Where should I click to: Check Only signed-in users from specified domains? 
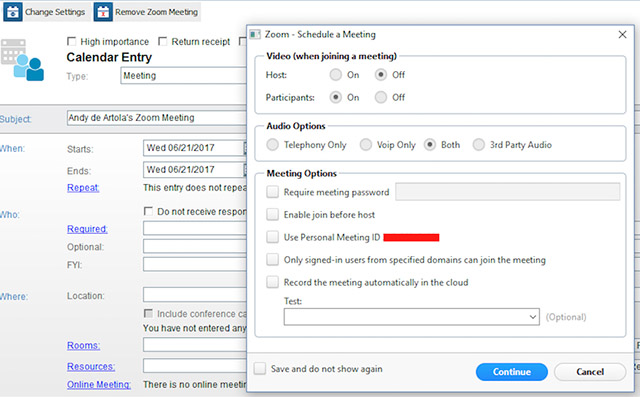tap(272, 259)
